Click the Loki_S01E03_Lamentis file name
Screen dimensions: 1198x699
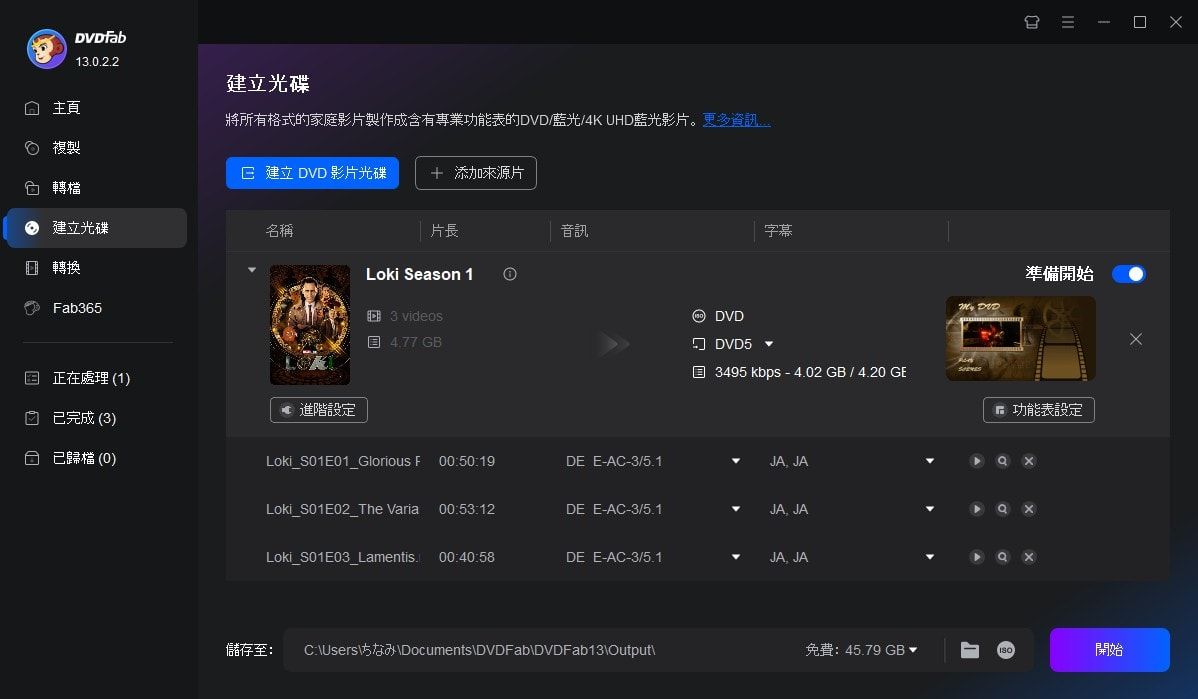click(343, 558)
